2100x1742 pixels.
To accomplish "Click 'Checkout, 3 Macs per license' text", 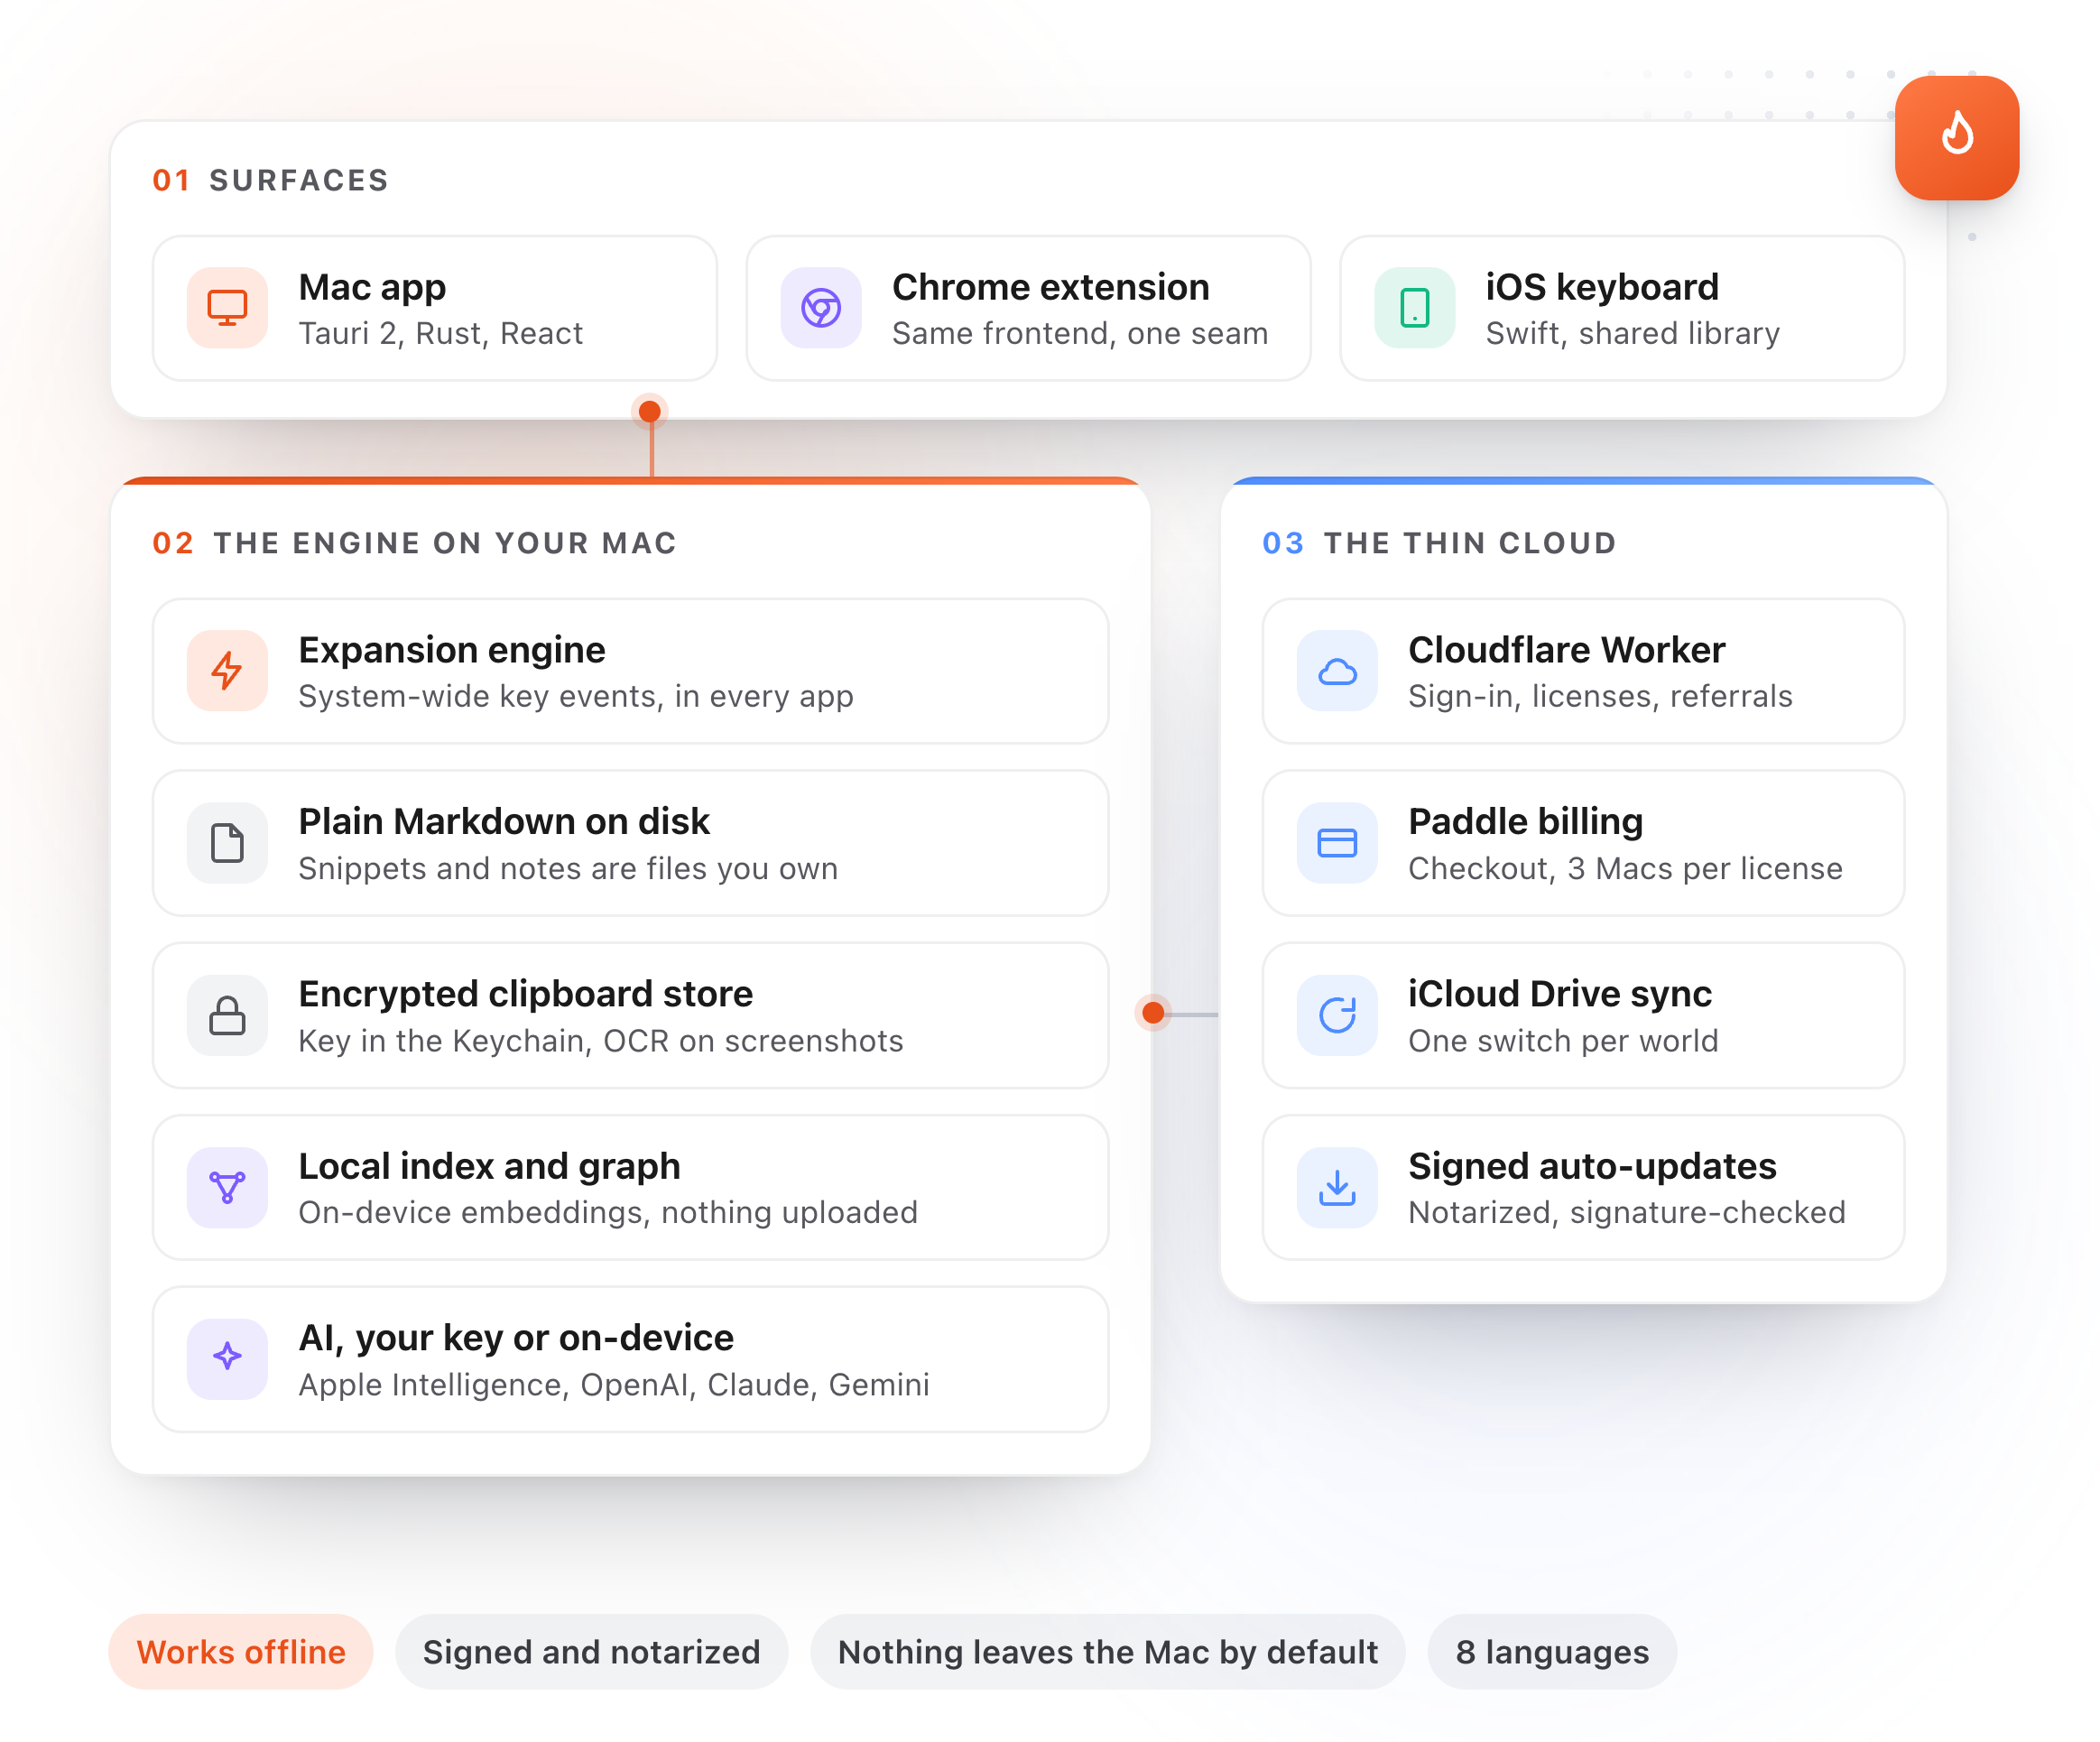I will (1624, 868).
